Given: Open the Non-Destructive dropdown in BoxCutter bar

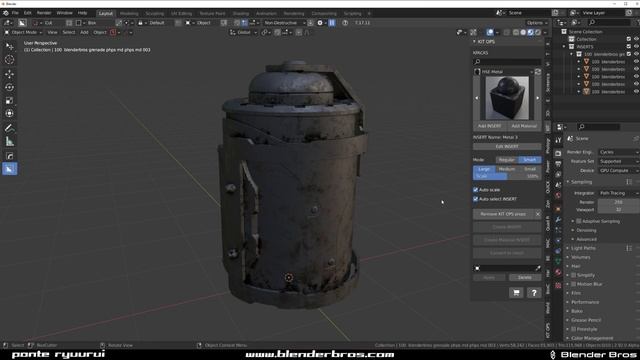Looking at the screenshot, I should (284, 23).
